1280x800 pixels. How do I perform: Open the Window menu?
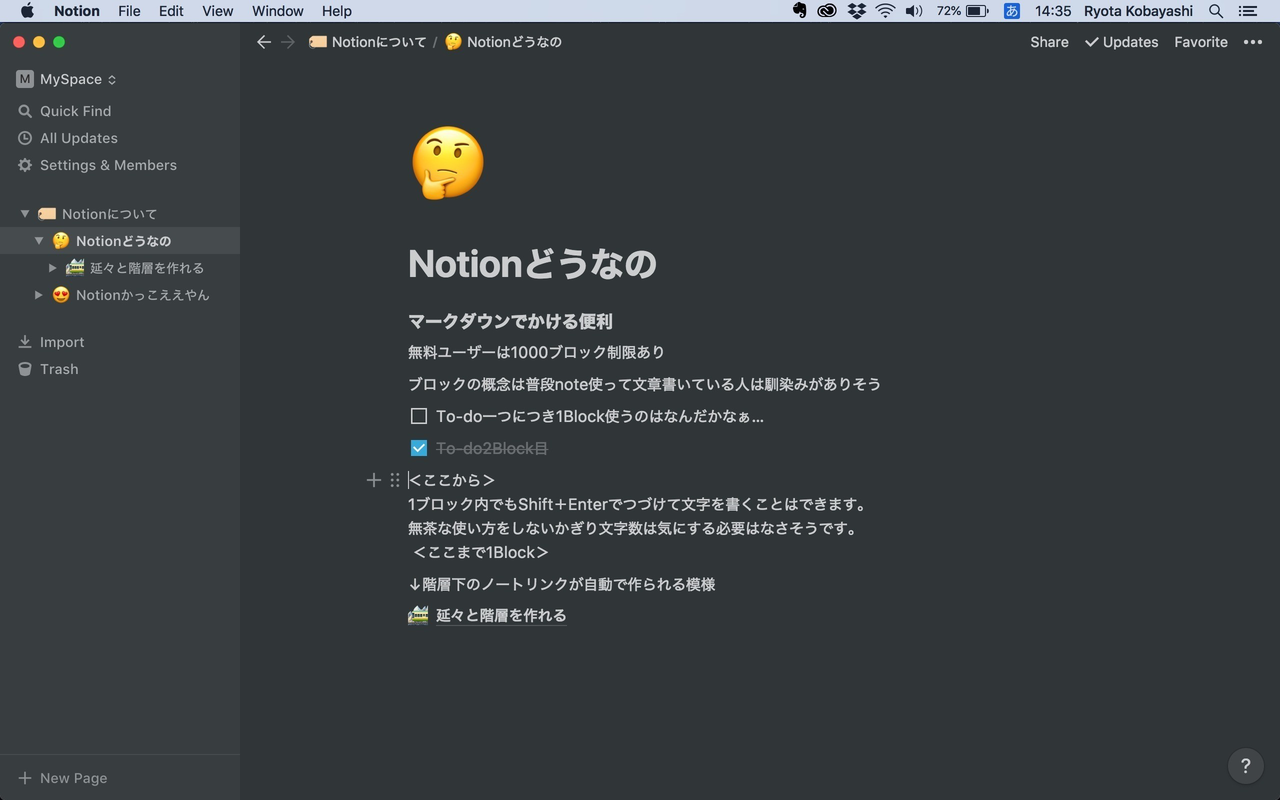[278, 11]
